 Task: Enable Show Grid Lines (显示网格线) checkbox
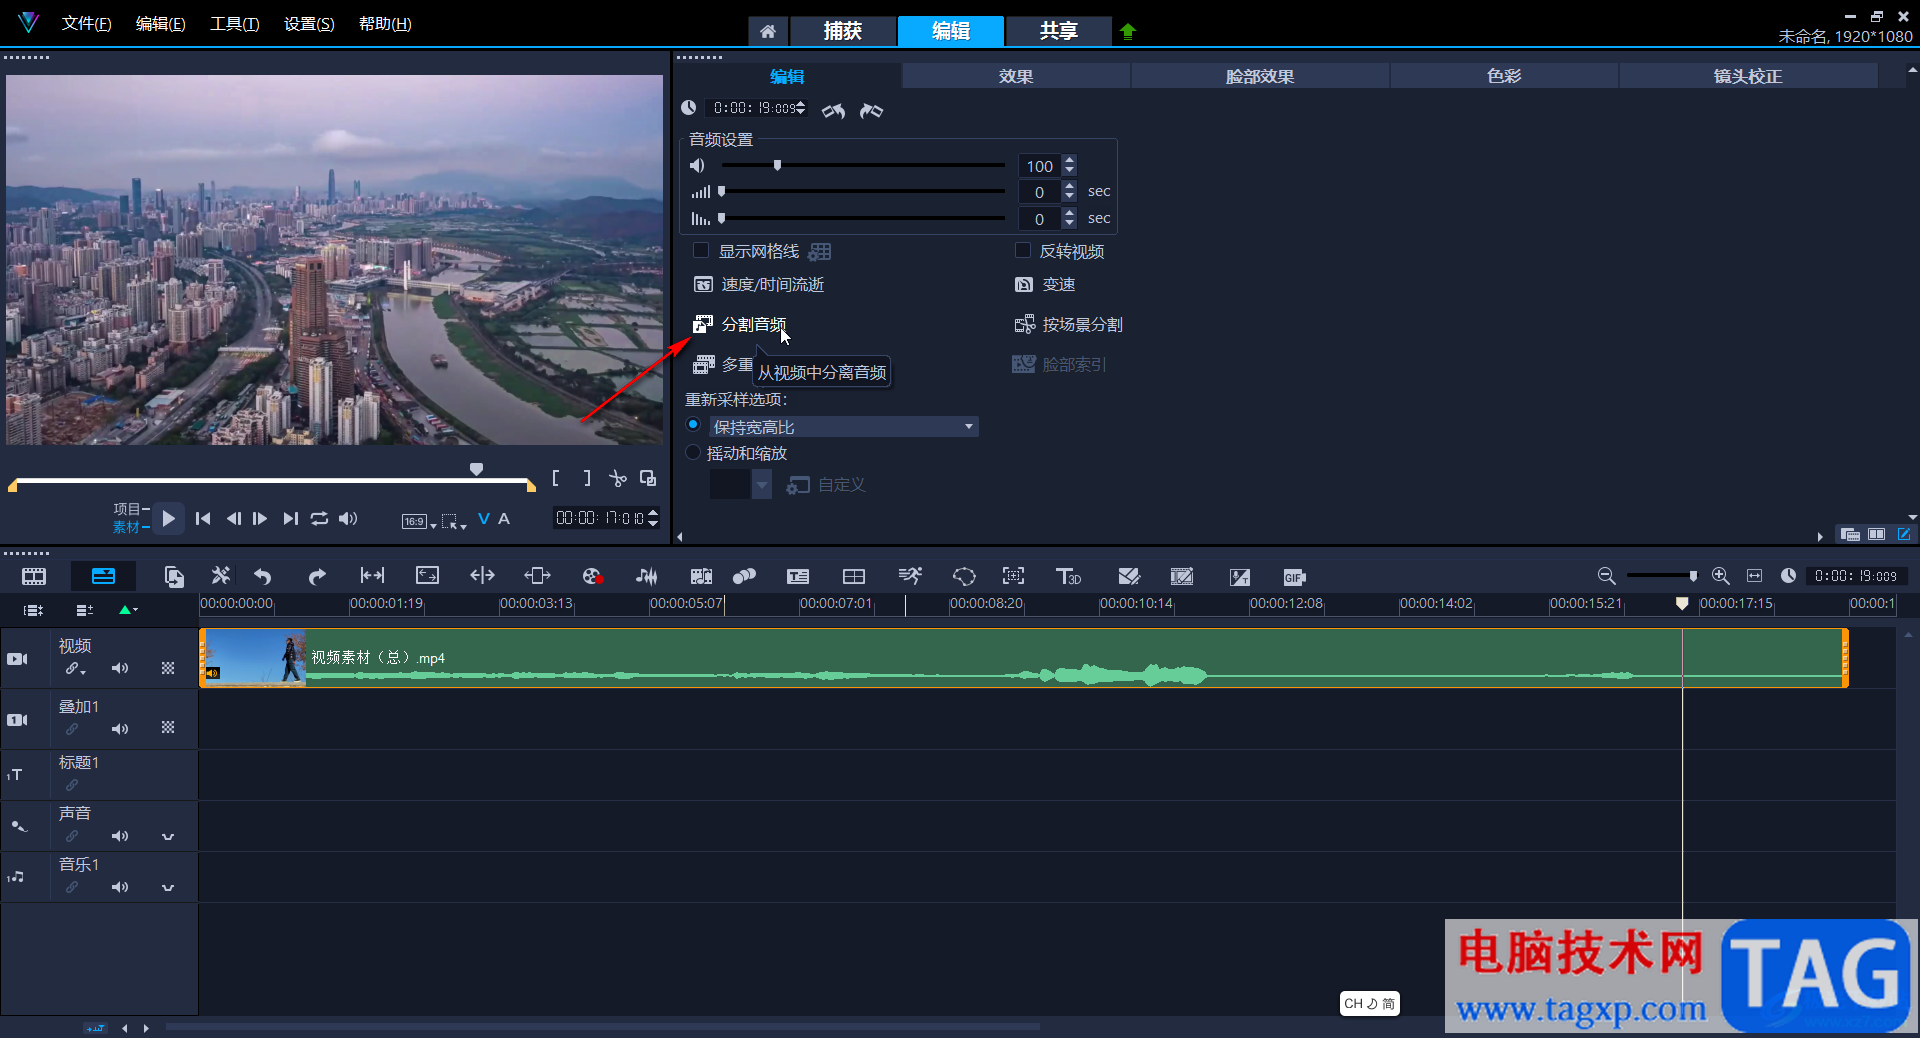(701, 251)
